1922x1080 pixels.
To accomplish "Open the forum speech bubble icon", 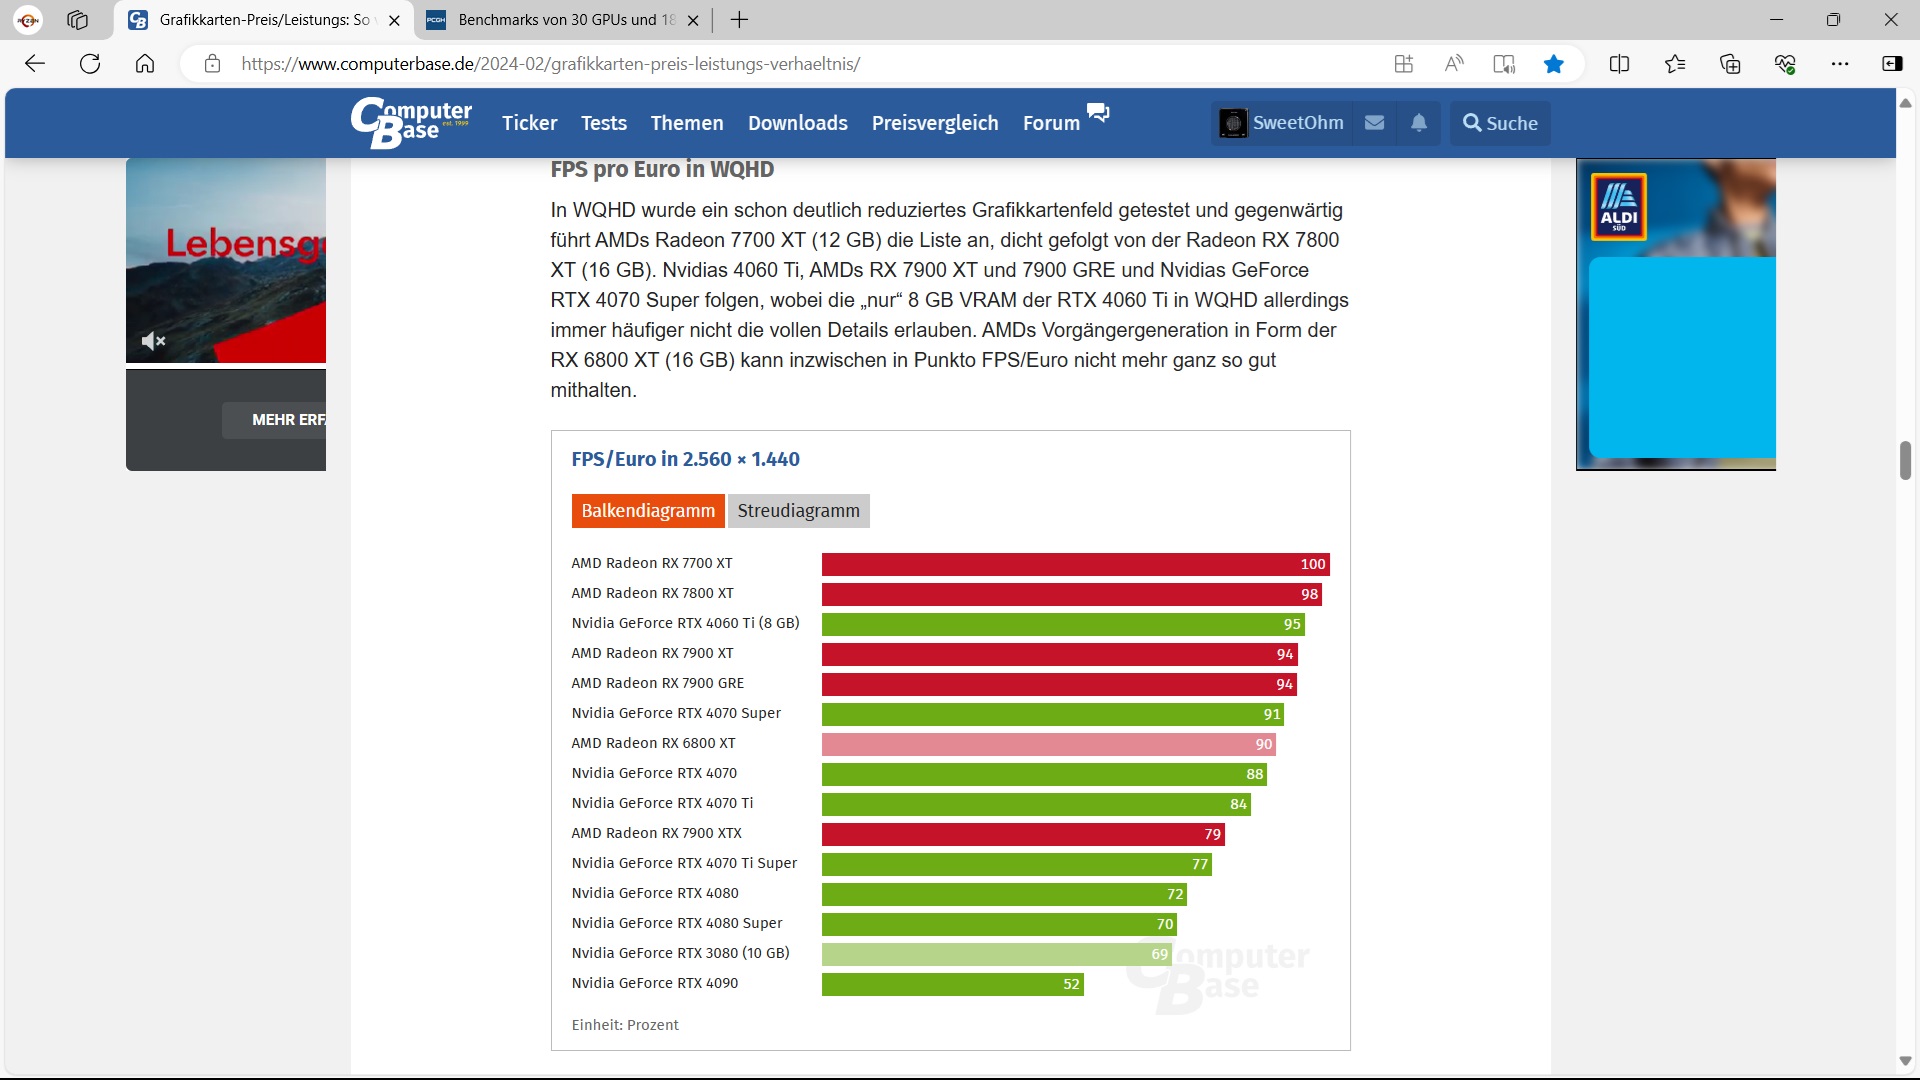I will point(1098,113).
